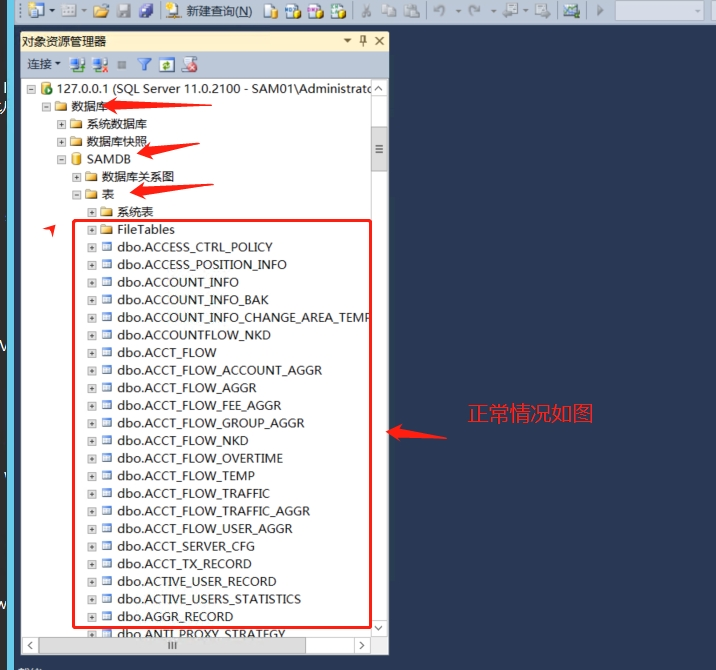Screen dimensions: 716x670
Task: Click the refresh icon in Object Explorer
Action: 166,64
